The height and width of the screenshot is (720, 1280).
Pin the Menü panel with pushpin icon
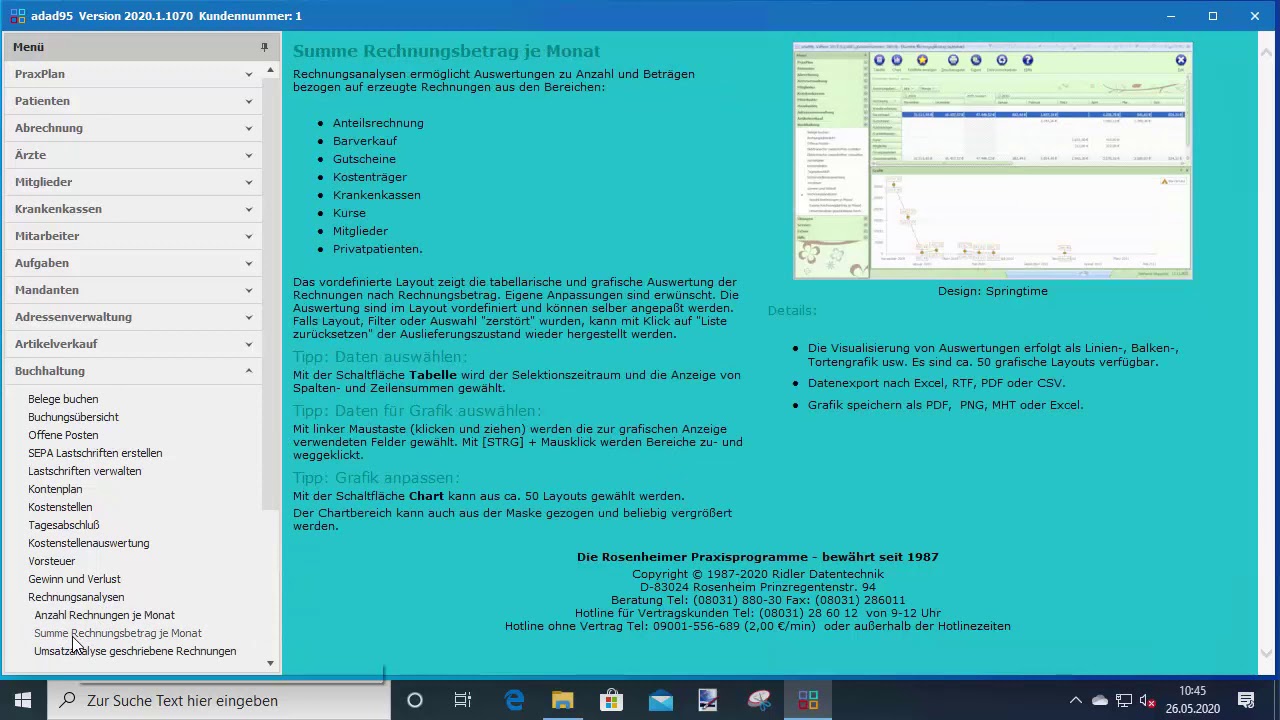pos(264,47)
